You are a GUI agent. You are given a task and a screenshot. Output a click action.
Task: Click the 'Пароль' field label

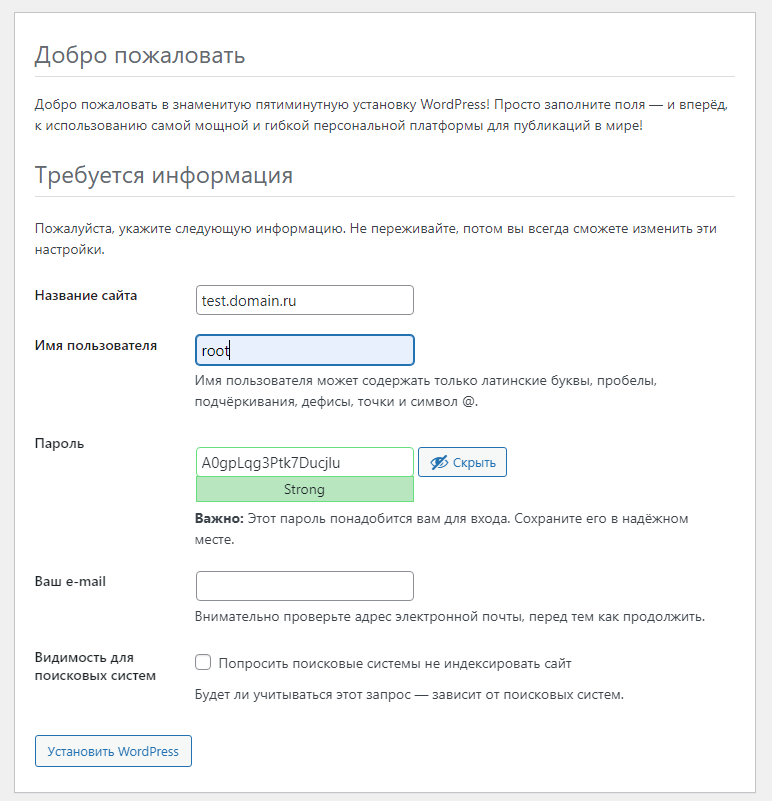click(x=59, y=443)
